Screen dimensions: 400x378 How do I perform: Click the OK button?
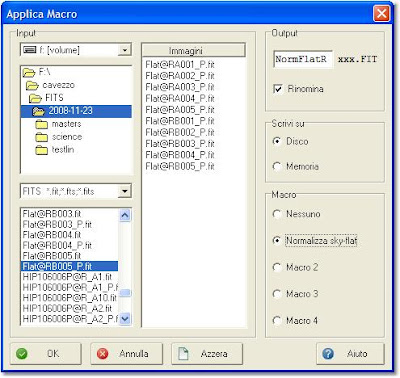(46, 354)
